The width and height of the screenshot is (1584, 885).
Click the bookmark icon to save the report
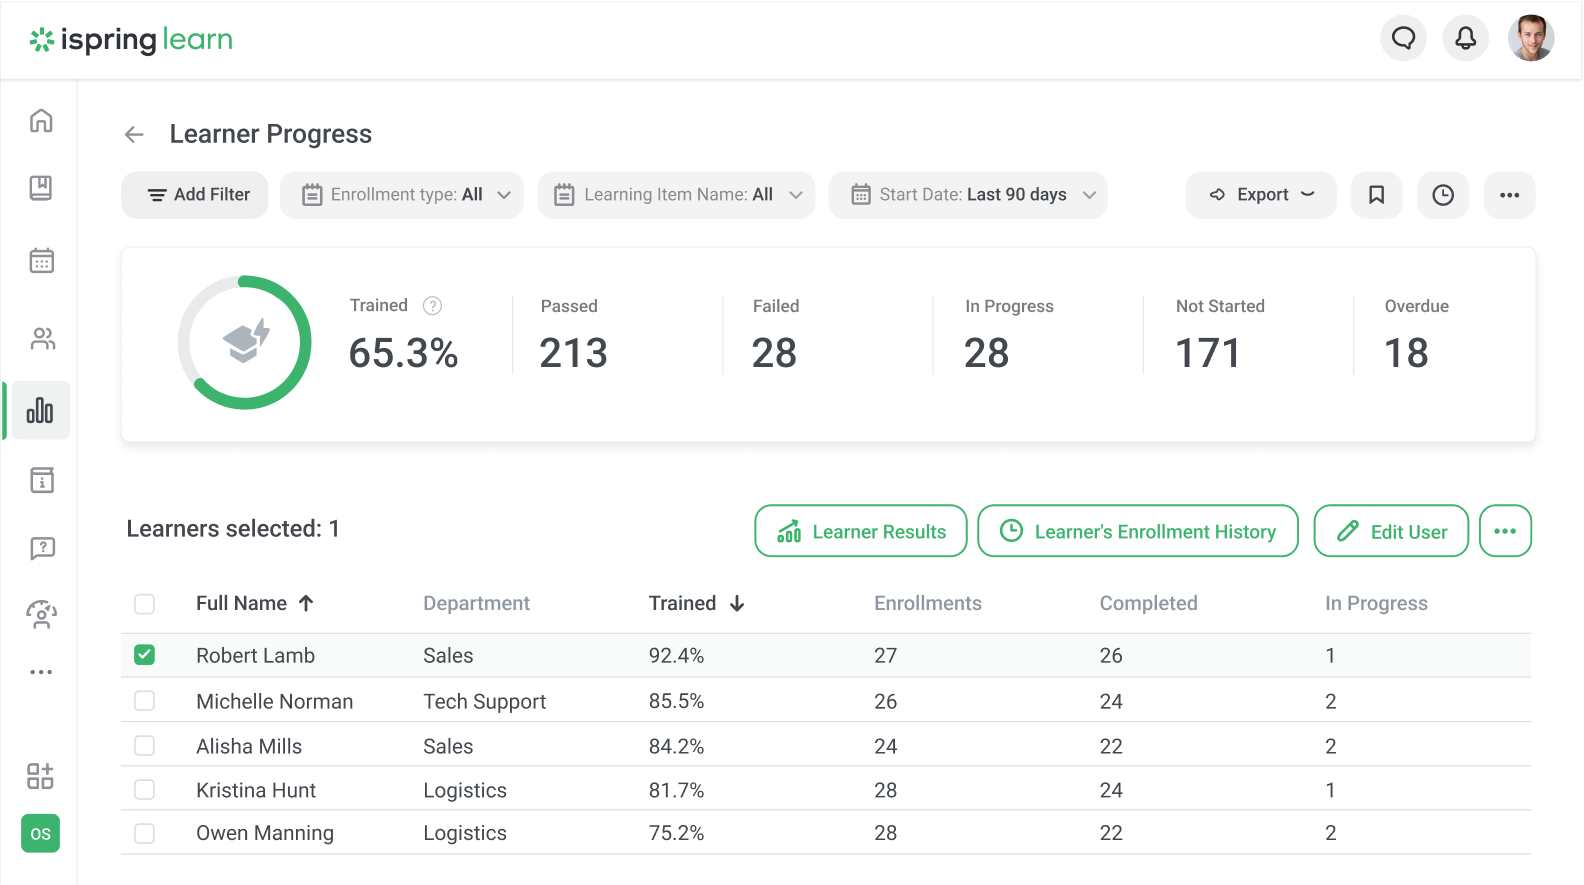coord(1376,195)
